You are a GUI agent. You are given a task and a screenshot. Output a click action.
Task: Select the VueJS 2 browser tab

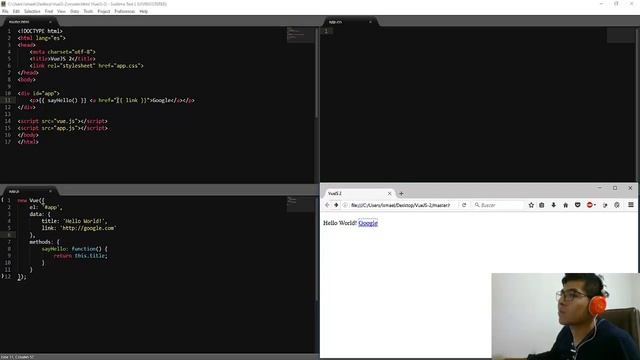[359, 193]
